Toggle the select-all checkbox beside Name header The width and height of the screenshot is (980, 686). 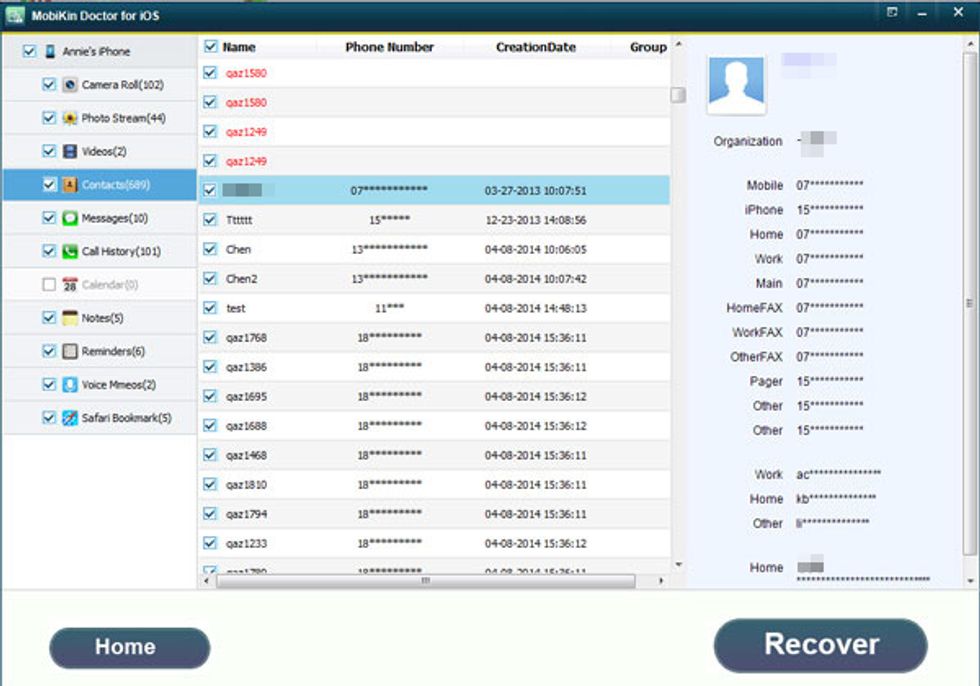pos(210,47)
